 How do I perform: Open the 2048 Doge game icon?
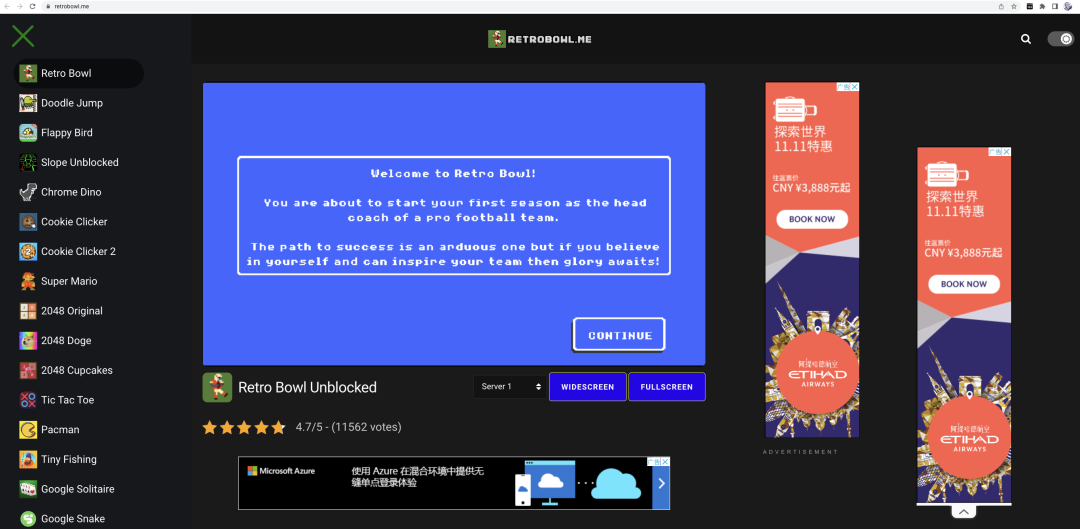click(28, 340)
